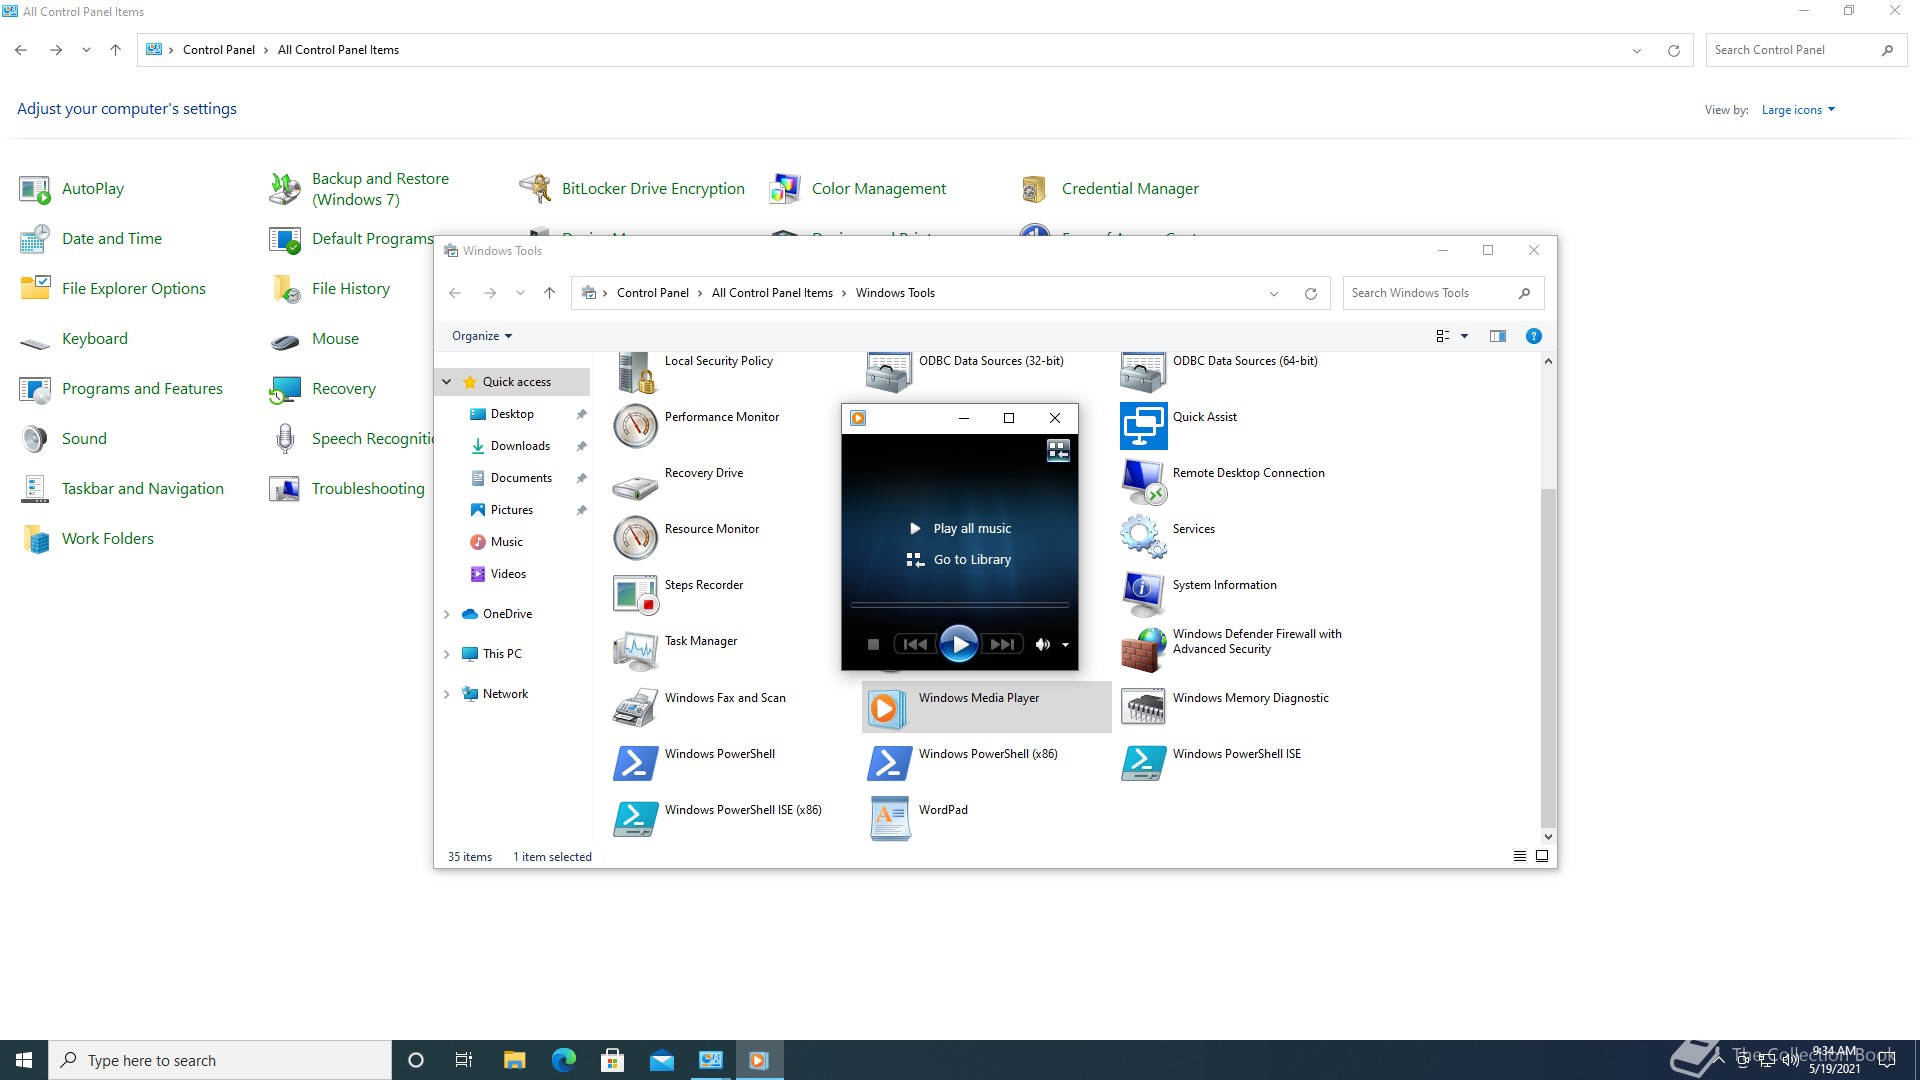
Task: Open Windows Defender Firewall with Advanced Security
Action: 1232,650
